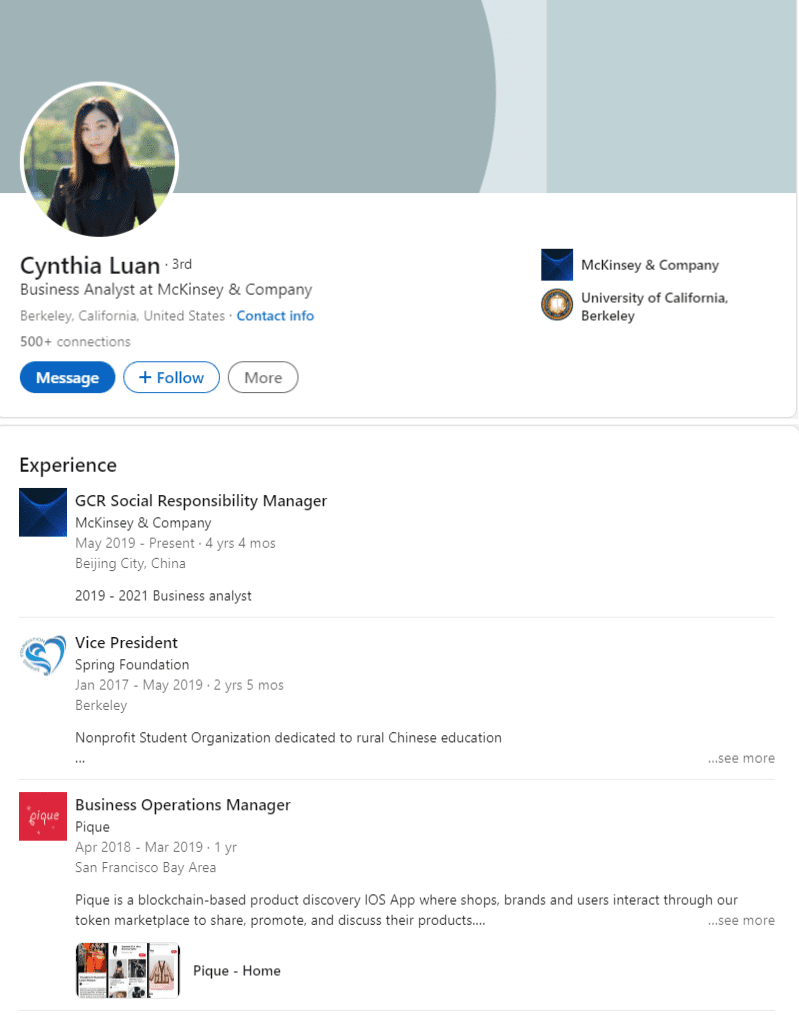
Task: Click the McKinsey & Company logo in the profile header
Action: [x=556, y=265]
